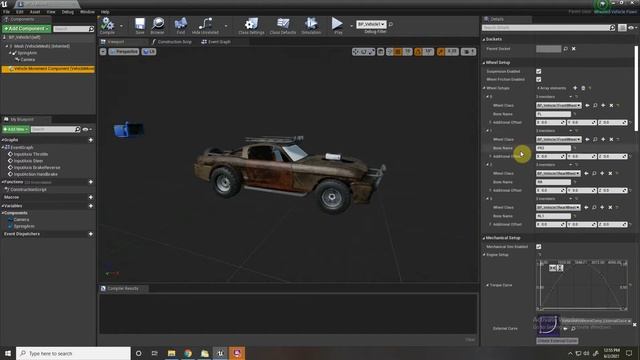Click the Compile toolbar icon

click(x=107, y=25)
